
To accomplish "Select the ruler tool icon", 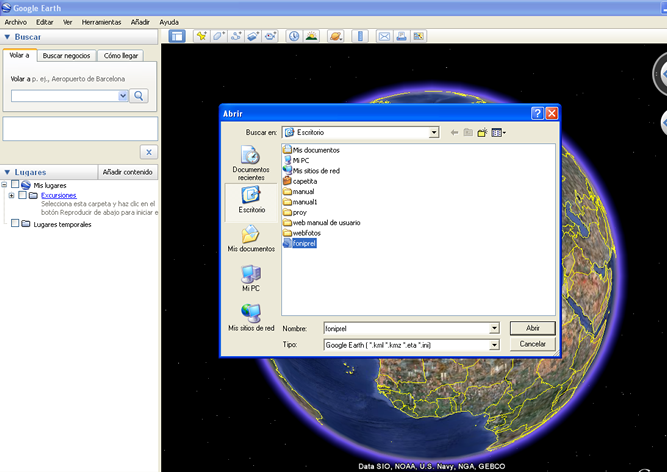I will pos(359,36).
